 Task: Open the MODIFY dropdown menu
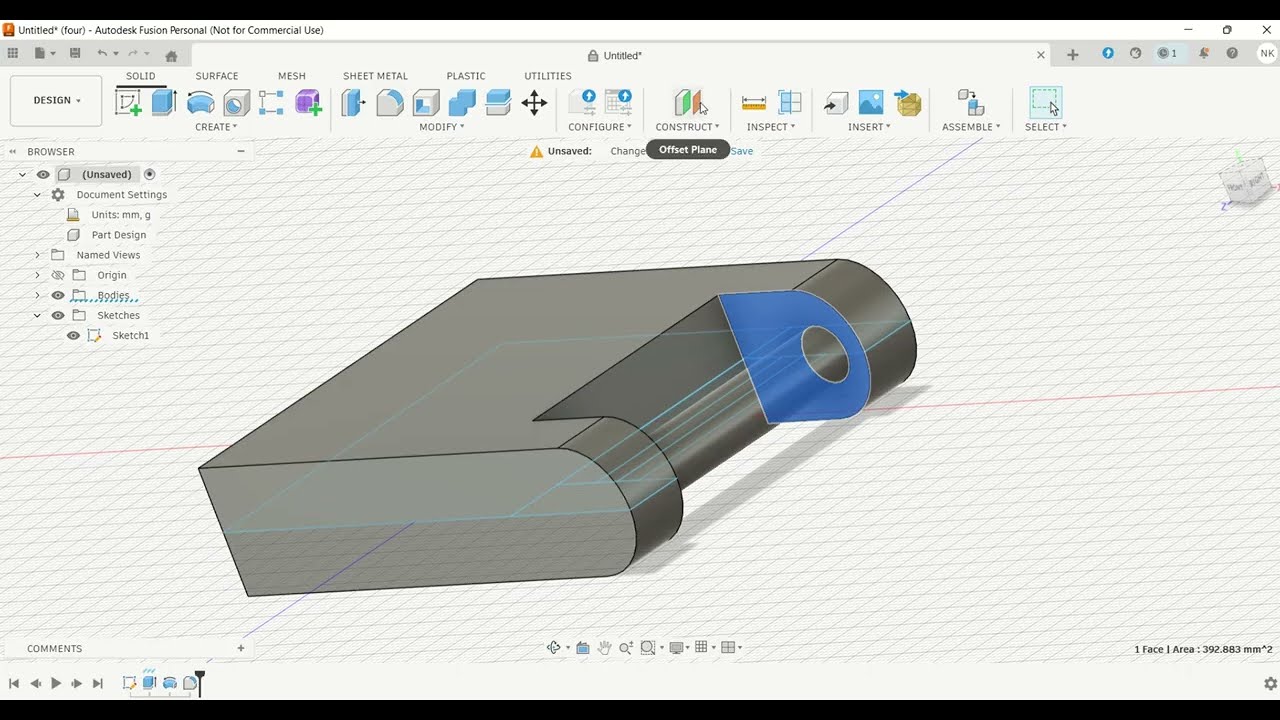tap(441, 127)
